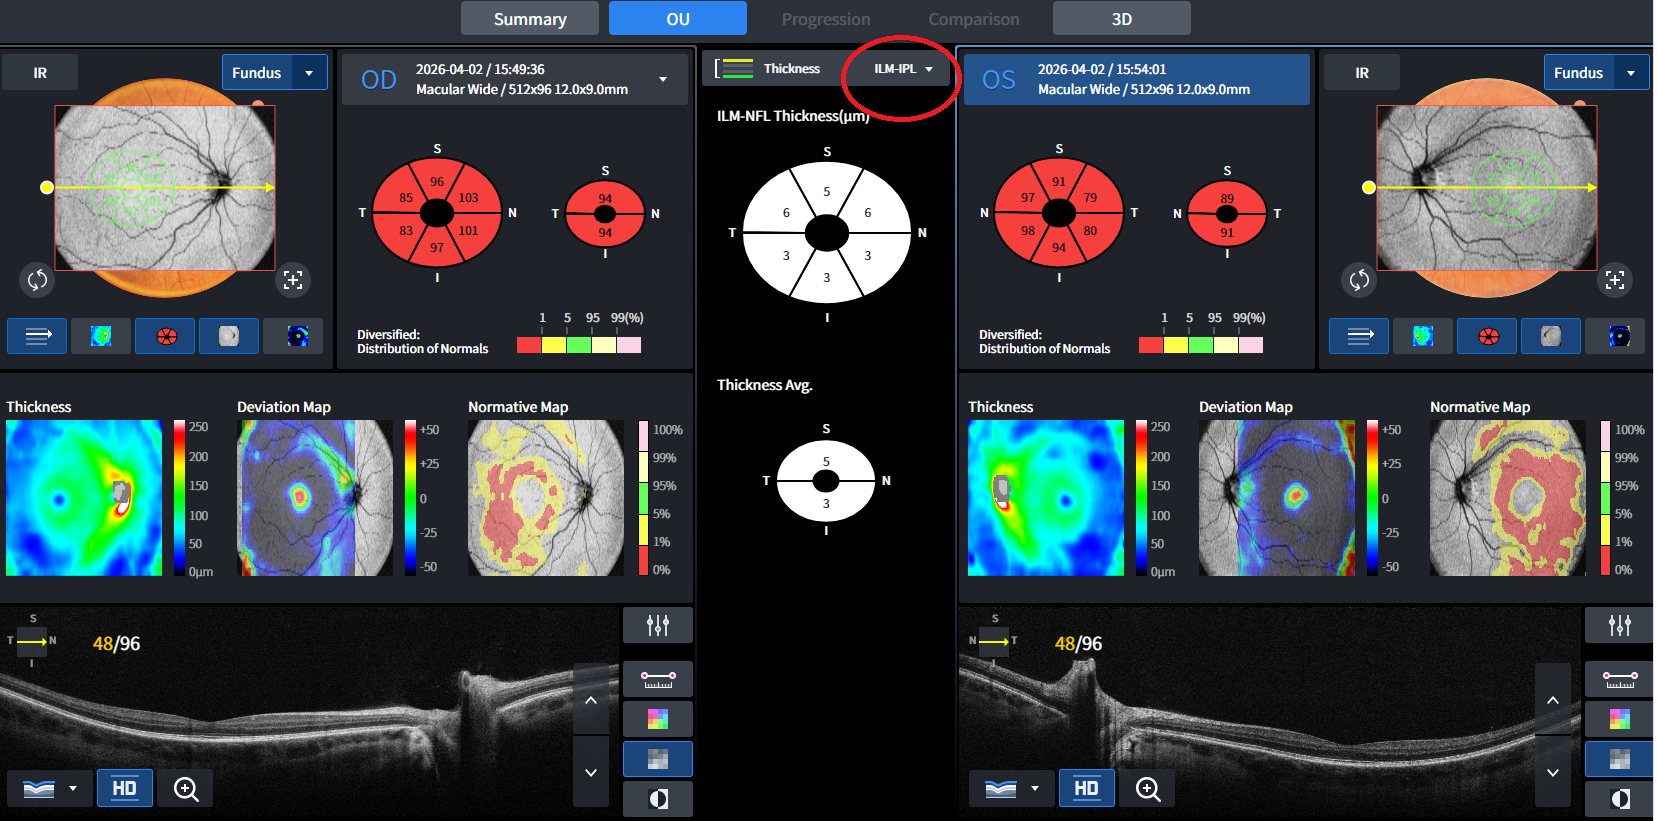Open the ILM-IPL layer dropdown

[x=902, y=69]
